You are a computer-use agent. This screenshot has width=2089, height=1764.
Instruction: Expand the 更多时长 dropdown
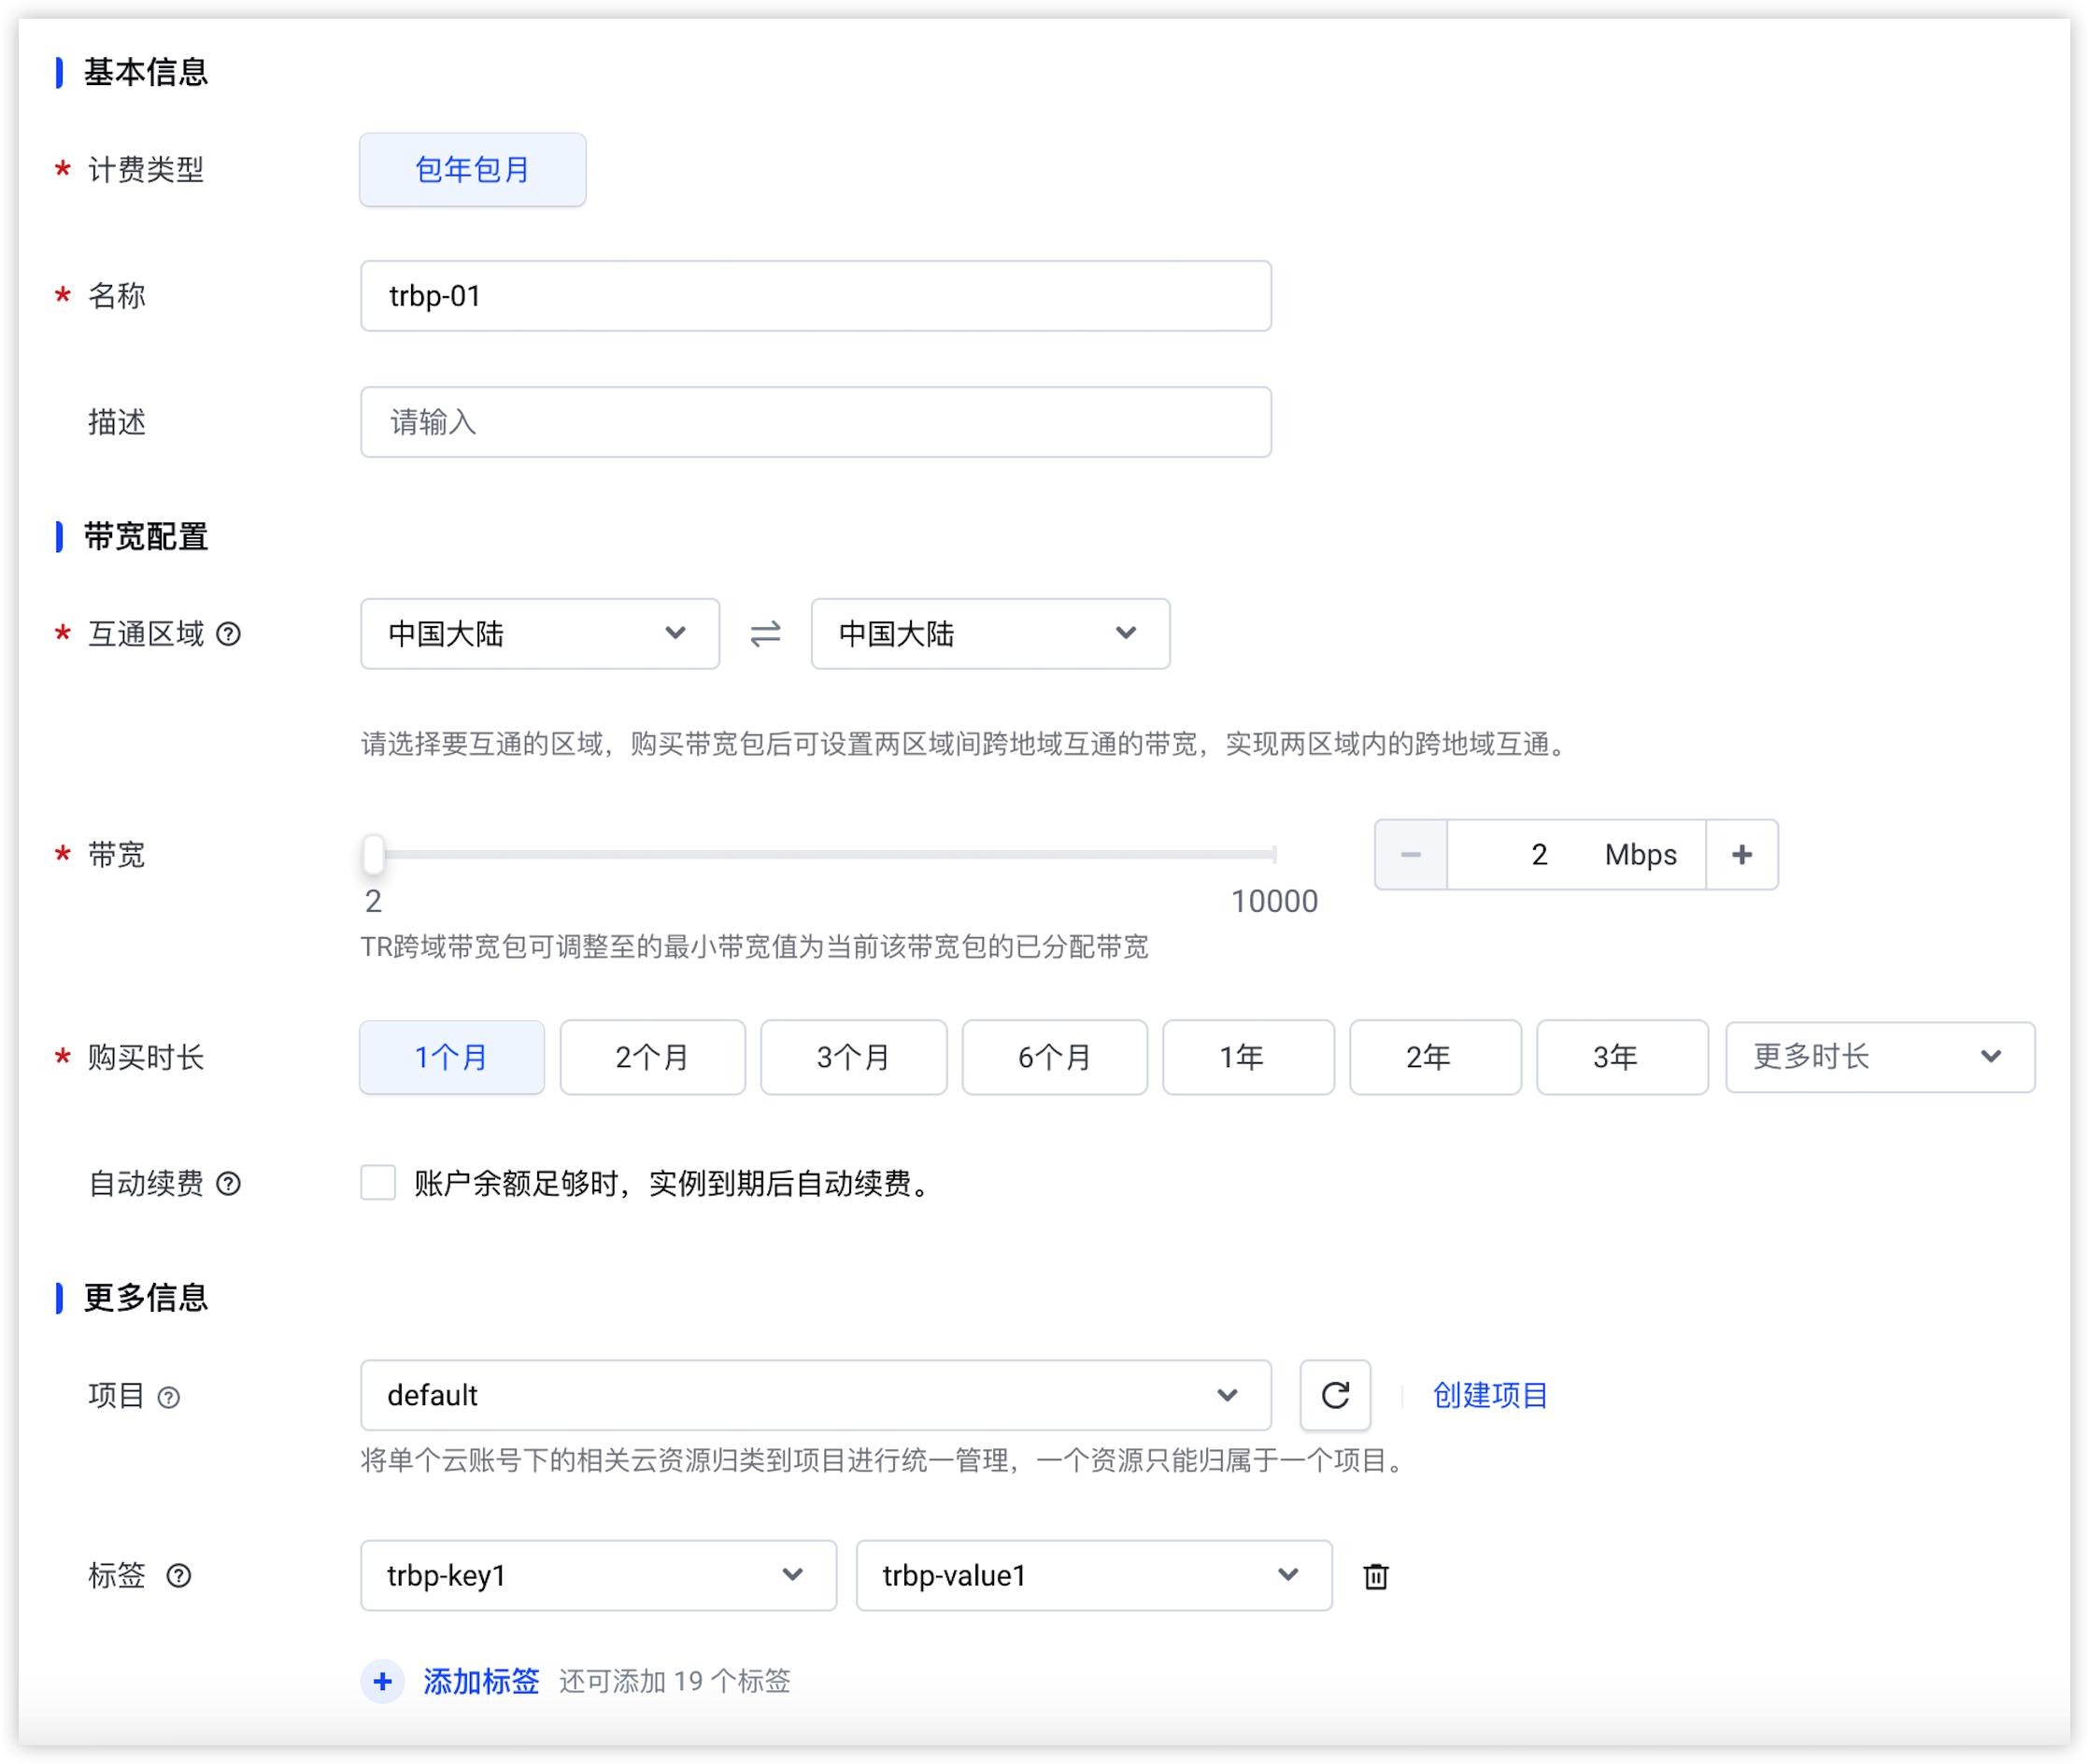[1880, 1057]
